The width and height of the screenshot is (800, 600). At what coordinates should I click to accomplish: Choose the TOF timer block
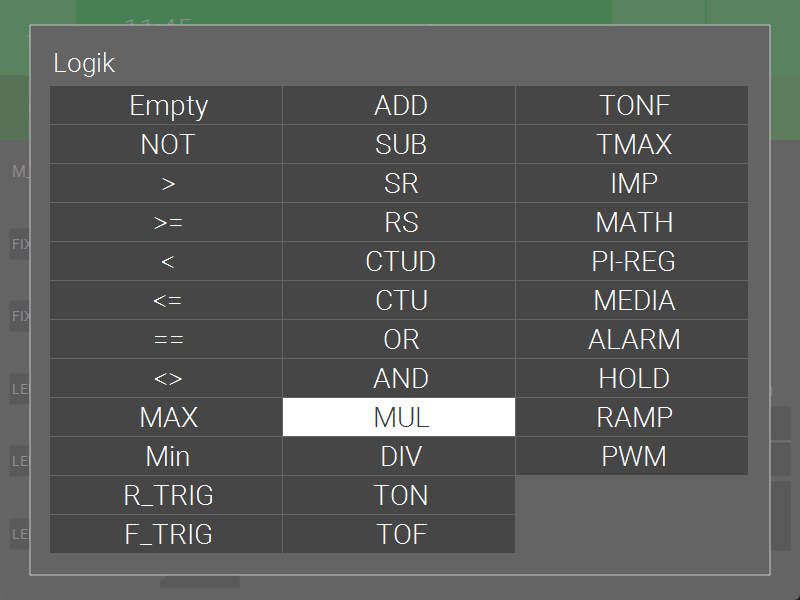400,534
